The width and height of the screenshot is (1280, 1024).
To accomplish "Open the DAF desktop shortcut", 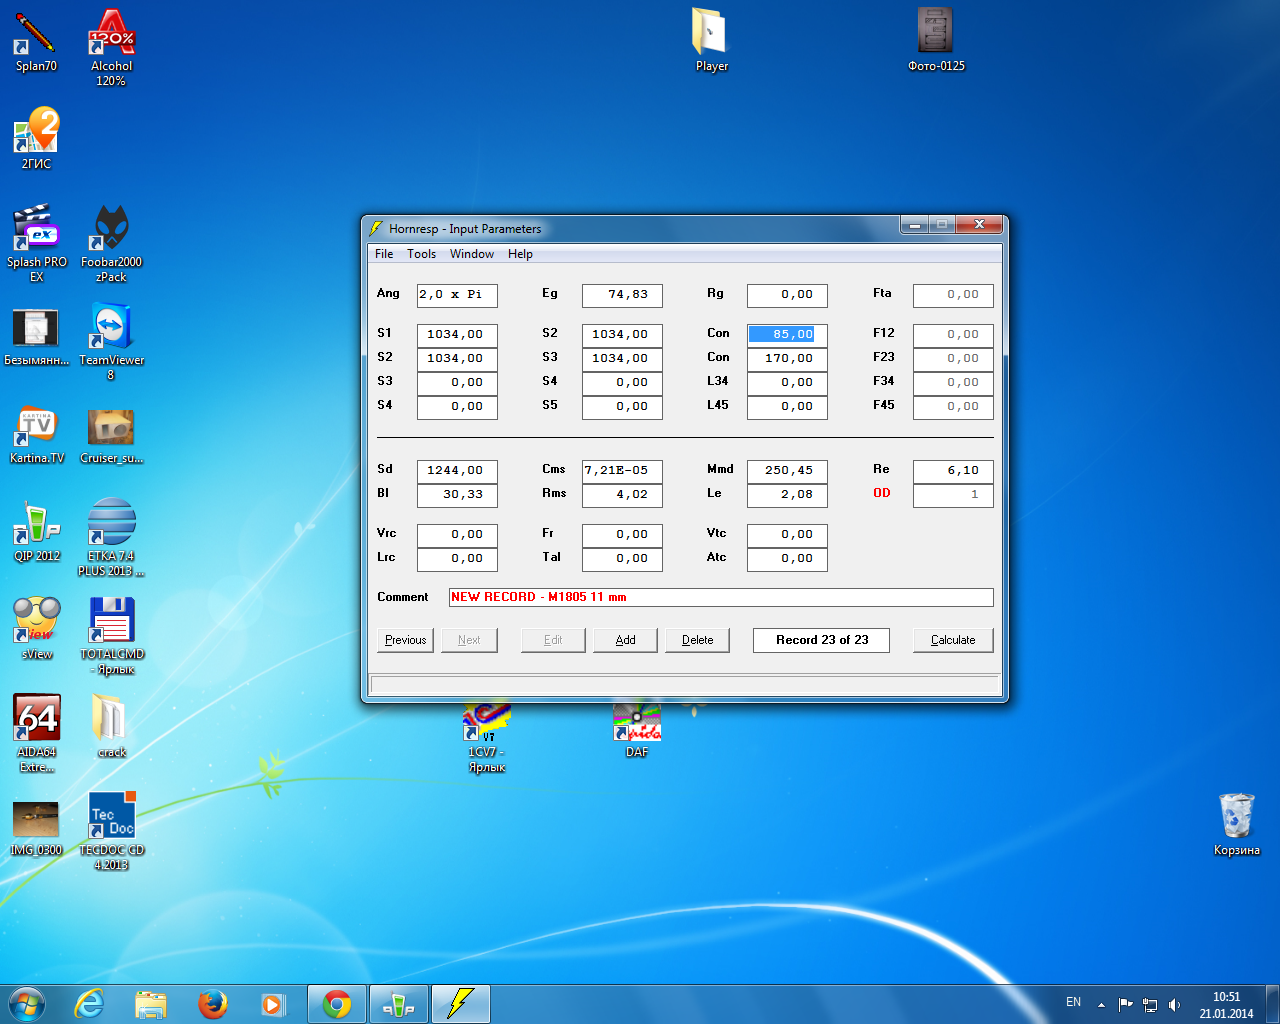I will coord(637,730).
